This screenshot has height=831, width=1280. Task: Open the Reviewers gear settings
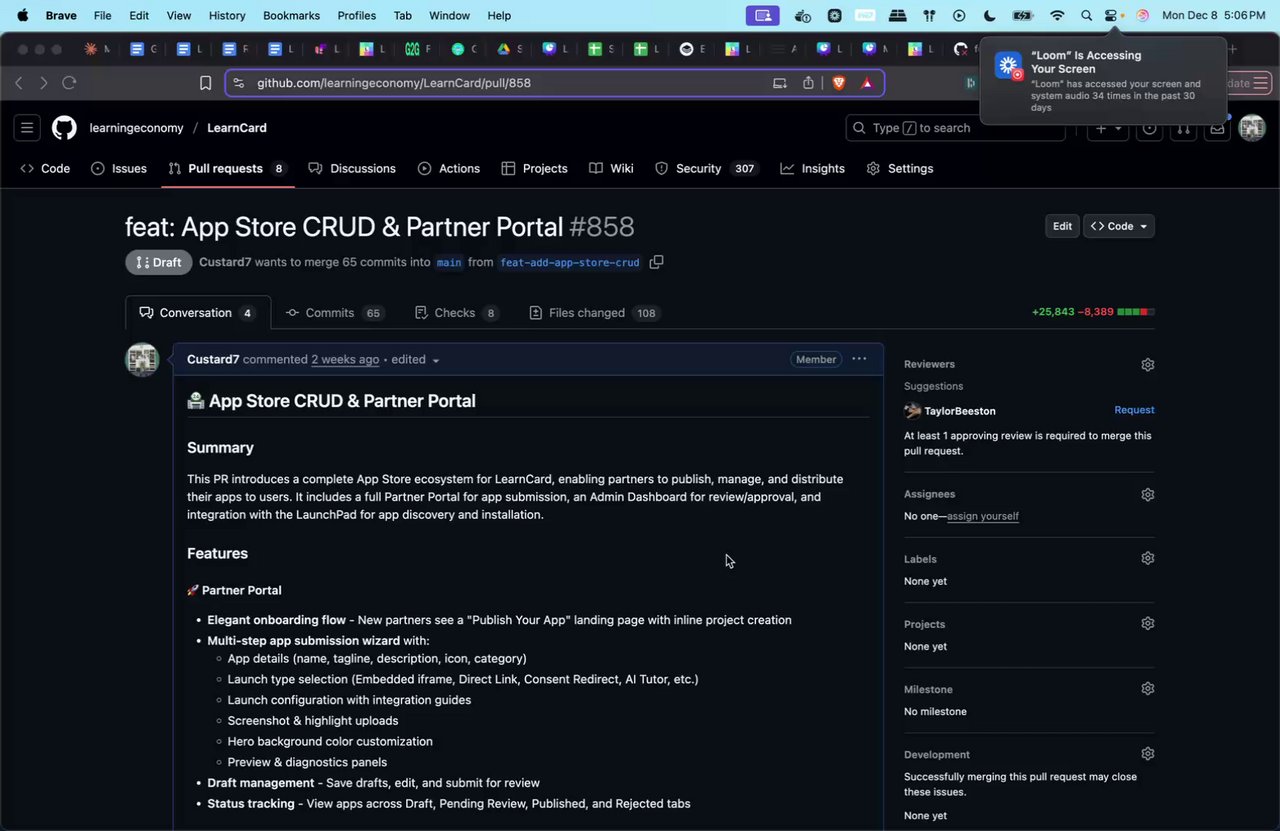point(1147,365)
